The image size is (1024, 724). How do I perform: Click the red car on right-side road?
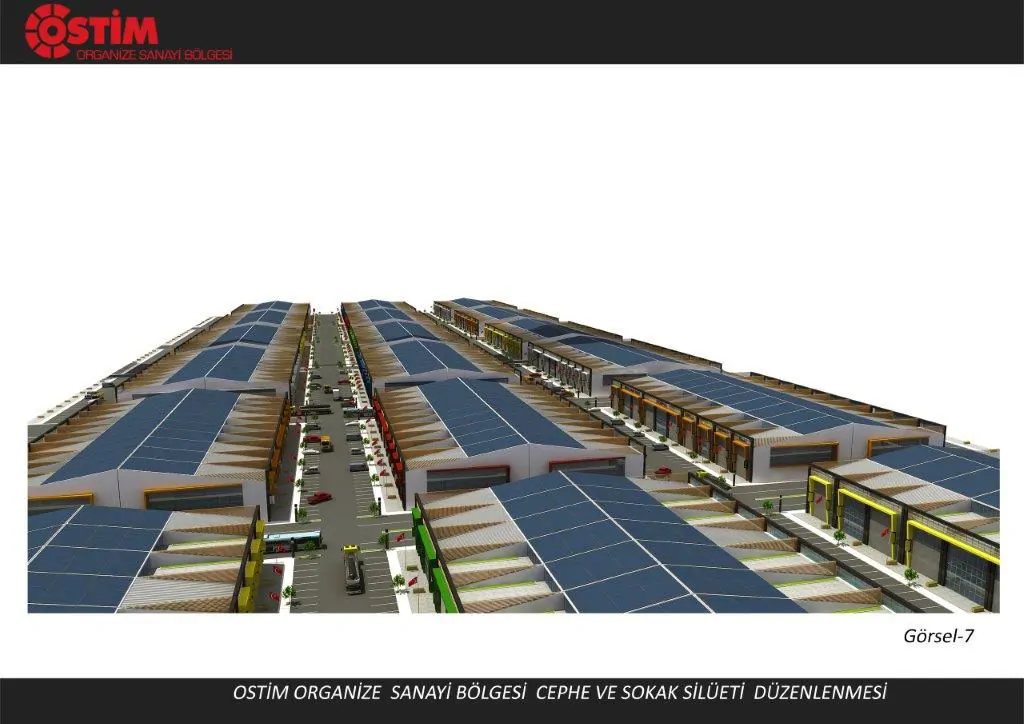[x=663, y=470]
